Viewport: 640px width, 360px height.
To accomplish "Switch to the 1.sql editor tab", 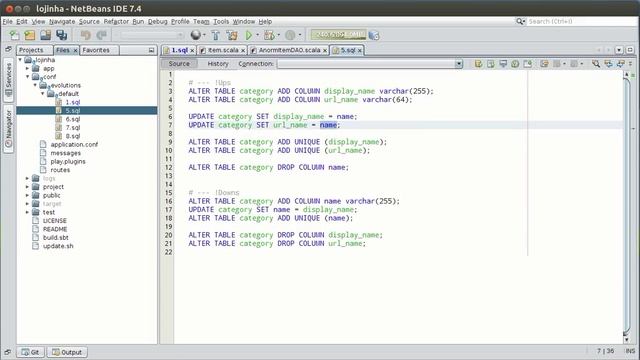I will [x=179, y=50].
